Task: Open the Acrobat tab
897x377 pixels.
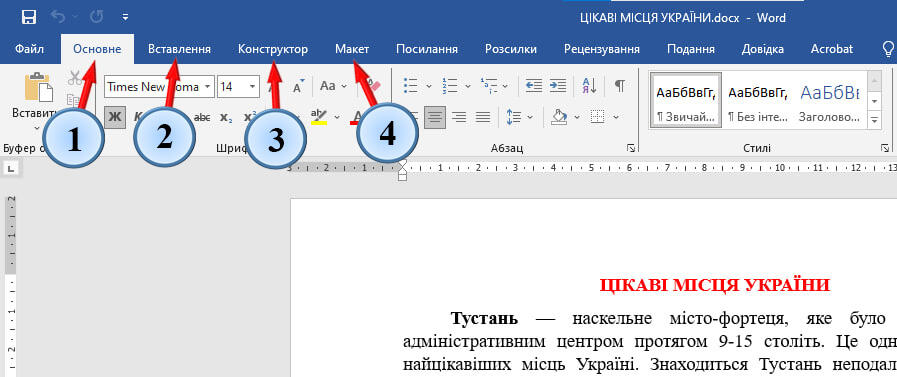Action: point(832,49)
